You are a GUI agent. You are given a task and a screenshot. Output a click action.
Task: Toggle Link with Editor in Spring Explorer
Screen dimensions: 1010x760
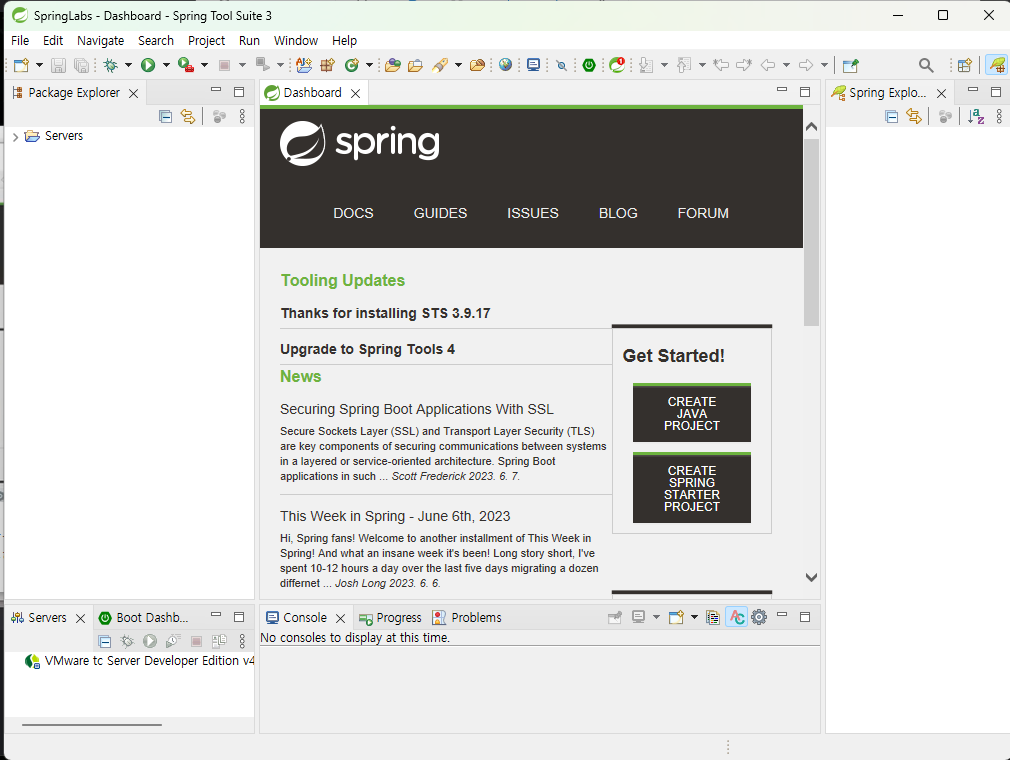click(913, 117)
